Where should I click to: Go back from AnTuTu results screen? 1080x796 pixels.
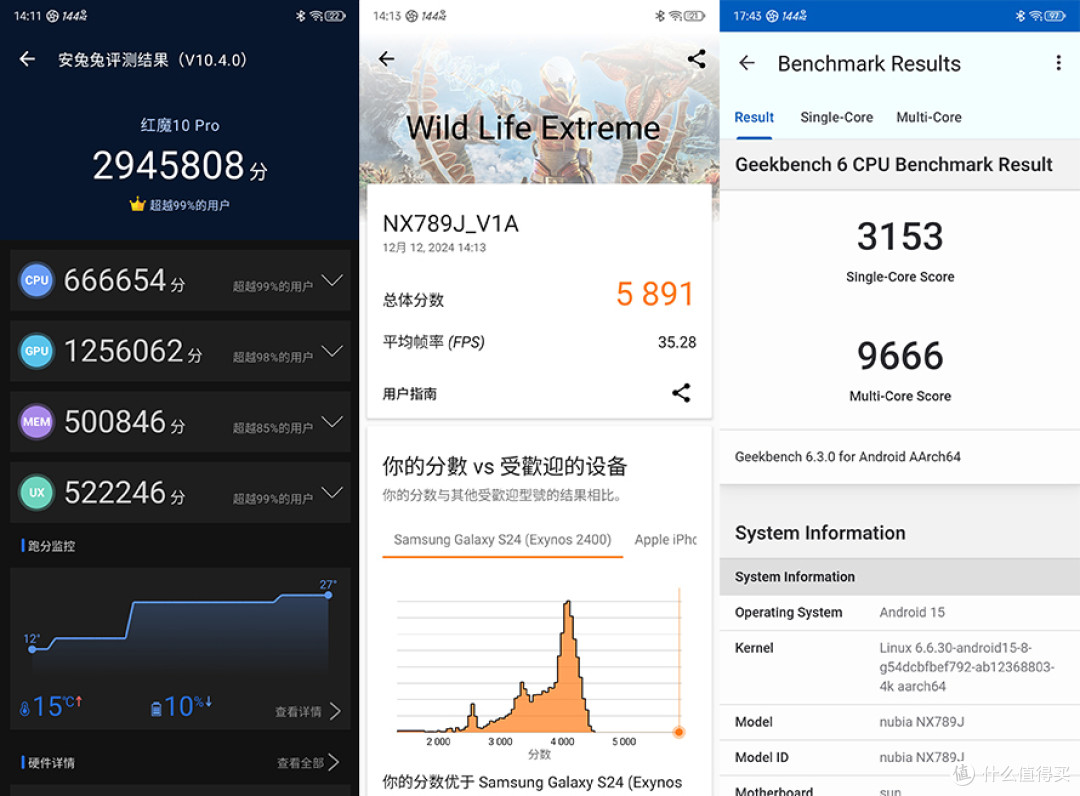coord(28,59)
